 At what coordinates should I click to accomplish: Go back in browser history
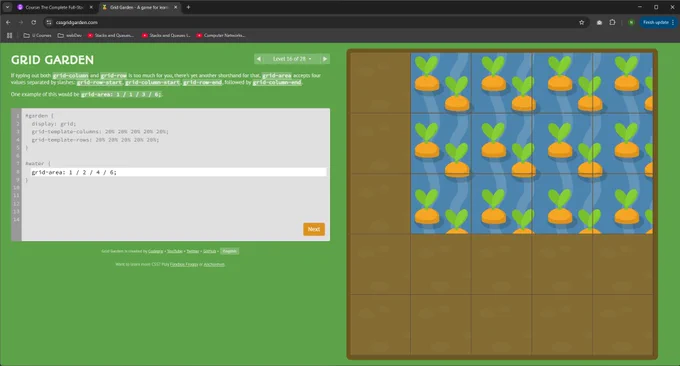click(x=8, y=23)
